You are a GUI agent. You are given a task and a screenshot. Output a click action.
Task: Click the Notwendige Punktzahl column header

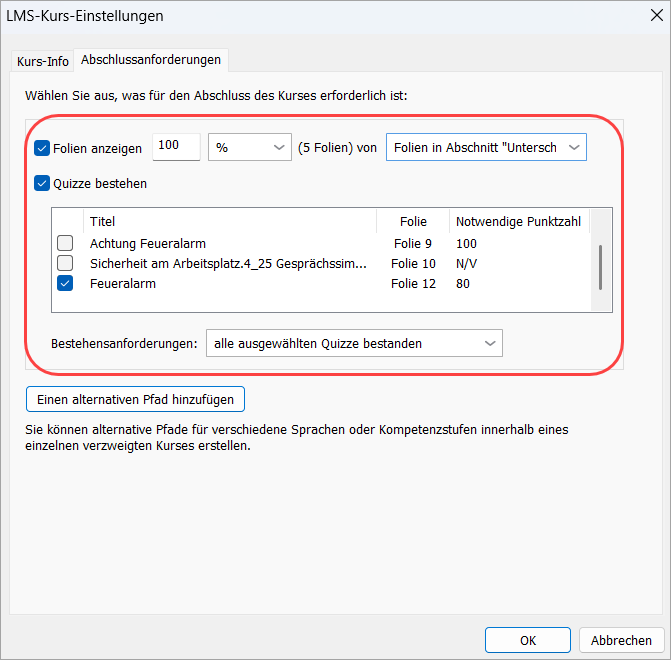tap(518, 221)
